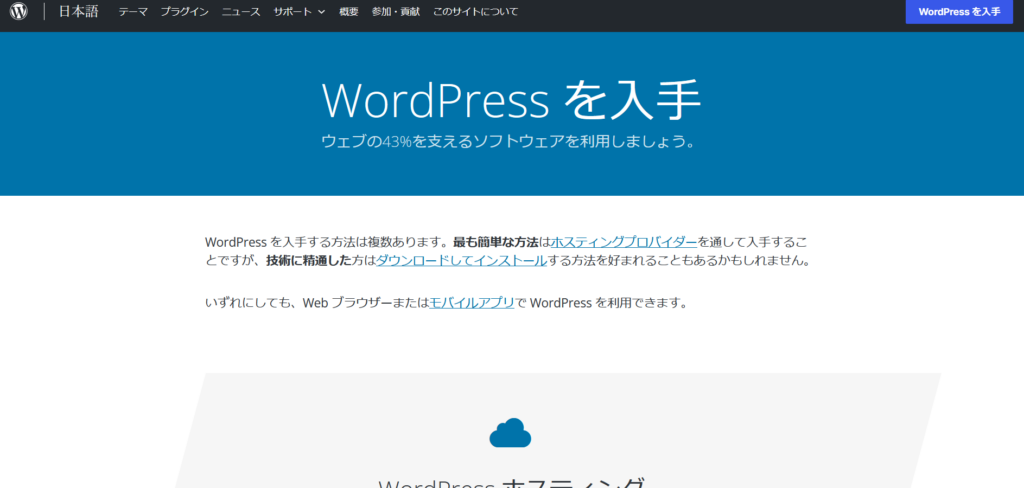The height and width of the screenshot is (488, 1024).
Task: Follow the ホスティングプロバイダー link
Action: tap(624, 242)
